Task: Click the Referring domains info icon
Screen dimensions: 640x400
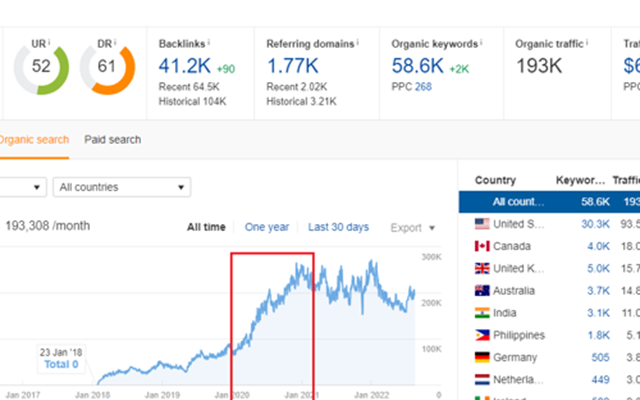Action: pos(358,42)
